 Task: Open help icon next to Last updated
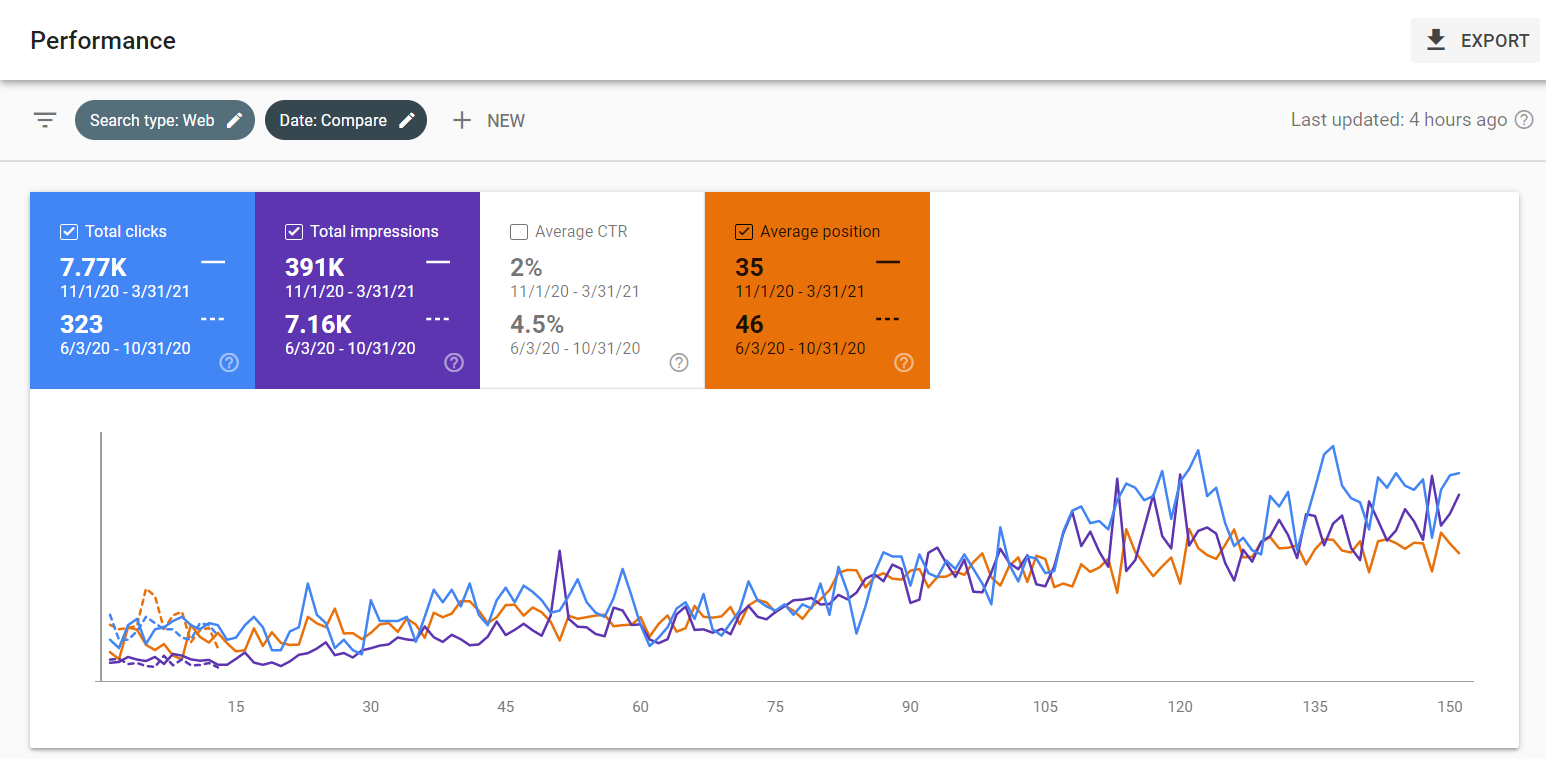[x=1523, y=120]
